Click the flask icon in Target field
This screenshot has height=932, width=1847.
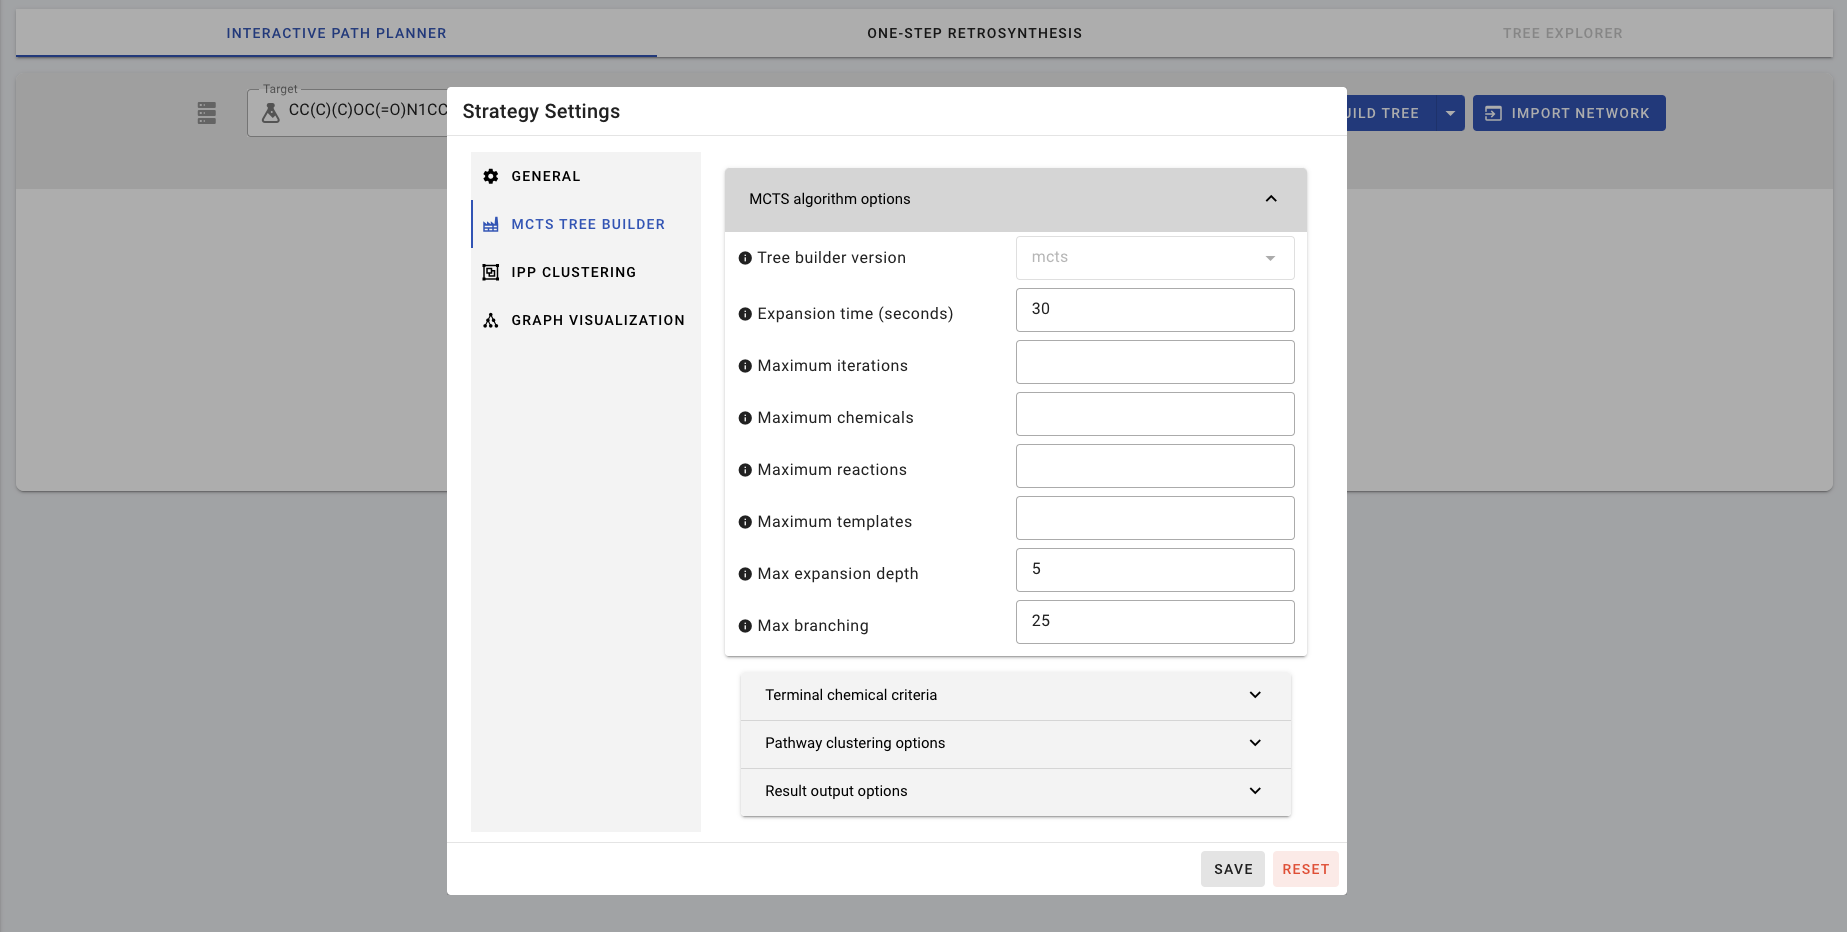[x=270, y=113]
